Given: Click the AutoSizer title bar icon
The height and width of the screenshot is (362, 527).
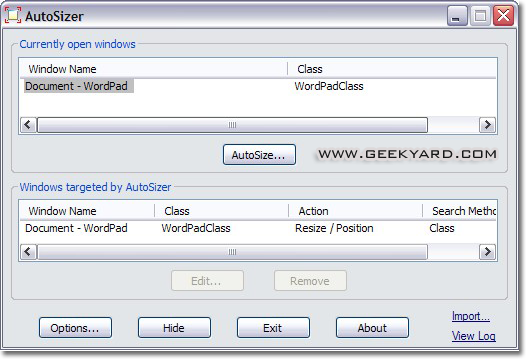Looking at the screenshot, I should pos(13,15).
